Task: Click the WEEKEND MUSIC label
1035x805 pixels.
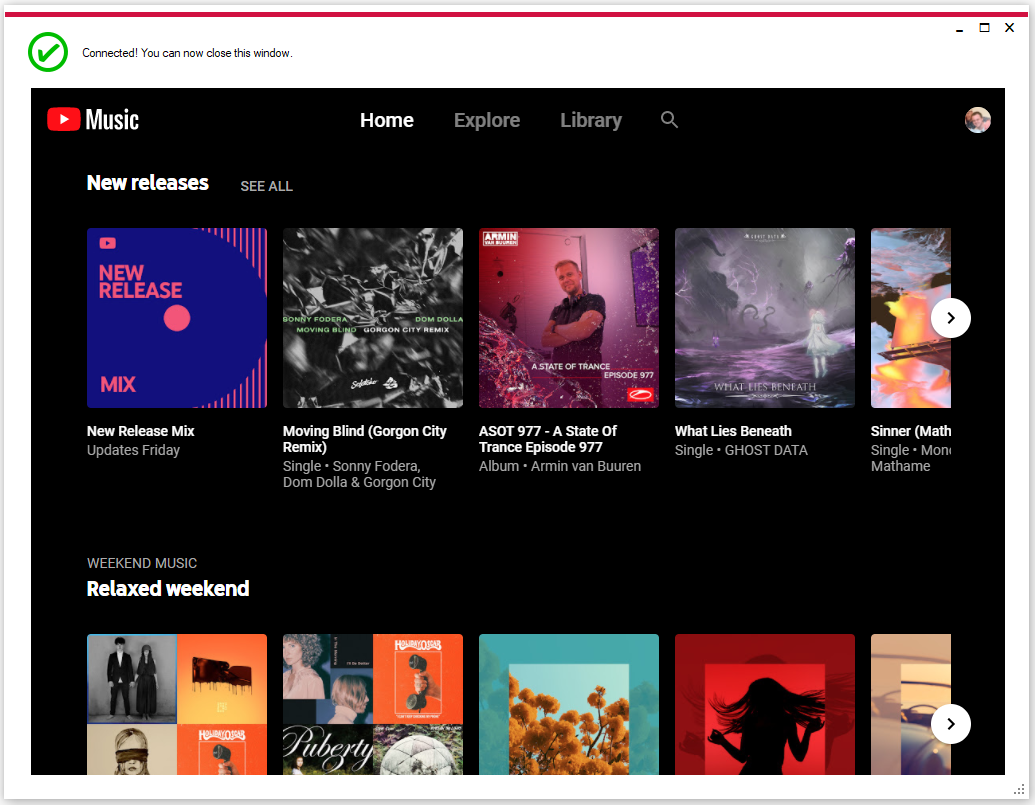Action: coord(142,563)
